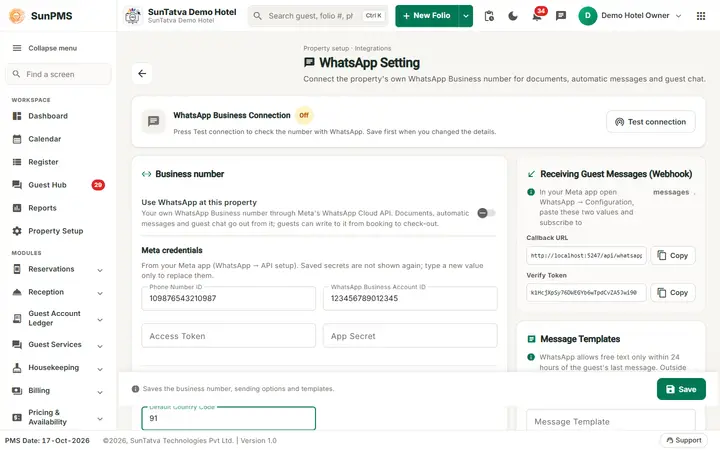Open the New Folio dropdown arrow

click(466, 16)
